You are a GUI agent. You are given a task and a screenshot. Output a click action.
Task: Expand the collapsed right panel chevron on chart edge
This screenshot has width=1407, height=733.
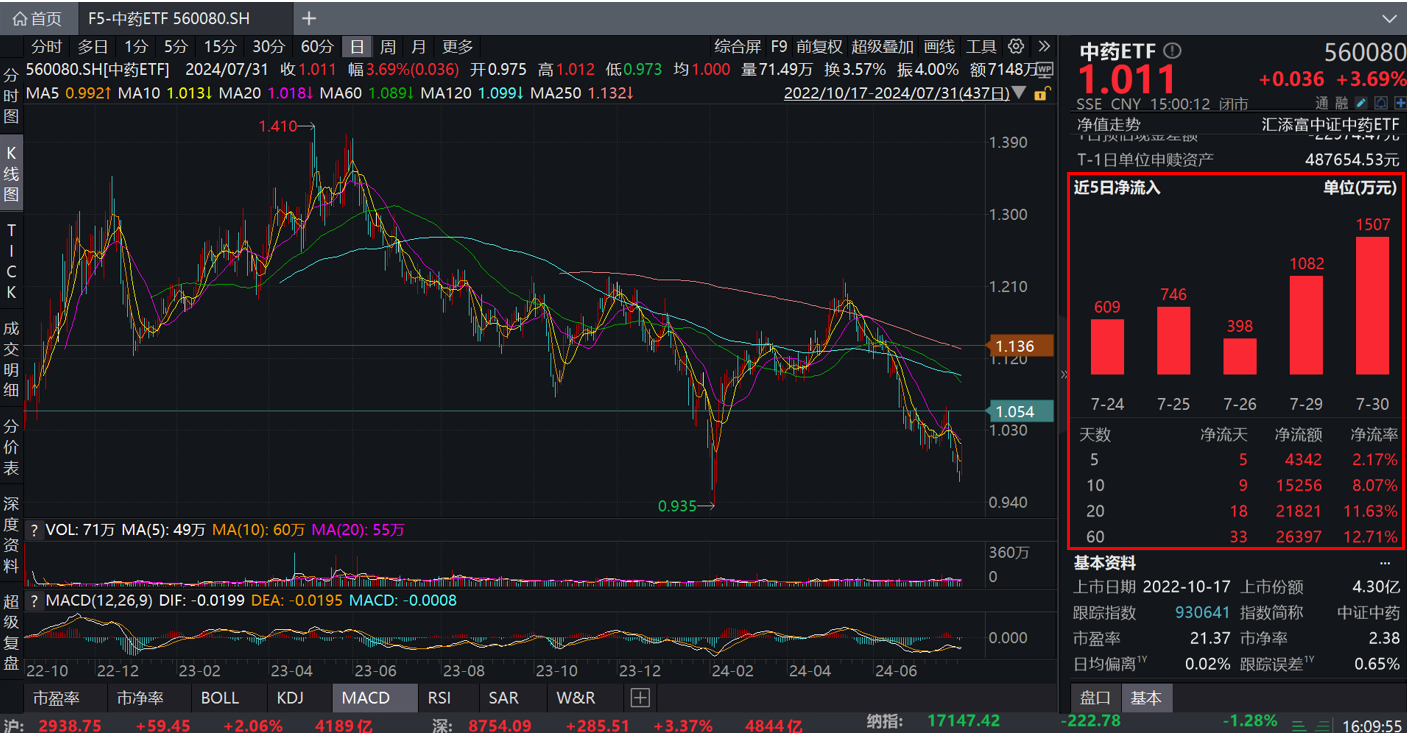(x=1063, y=374)
